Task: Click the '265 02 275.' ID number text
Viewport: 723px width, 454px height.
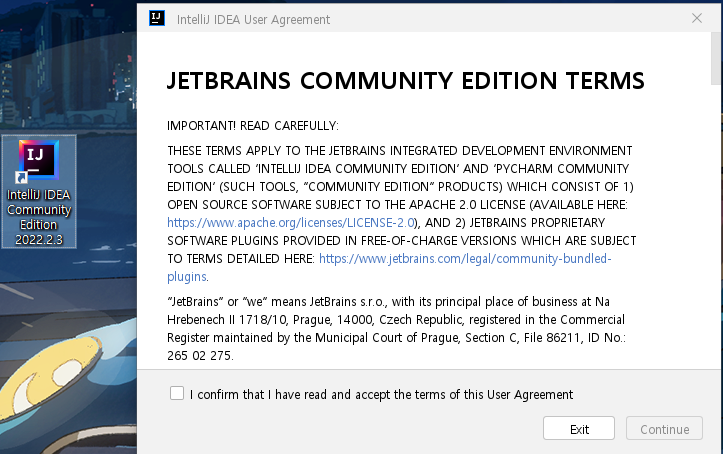Action: coord(200,355)
